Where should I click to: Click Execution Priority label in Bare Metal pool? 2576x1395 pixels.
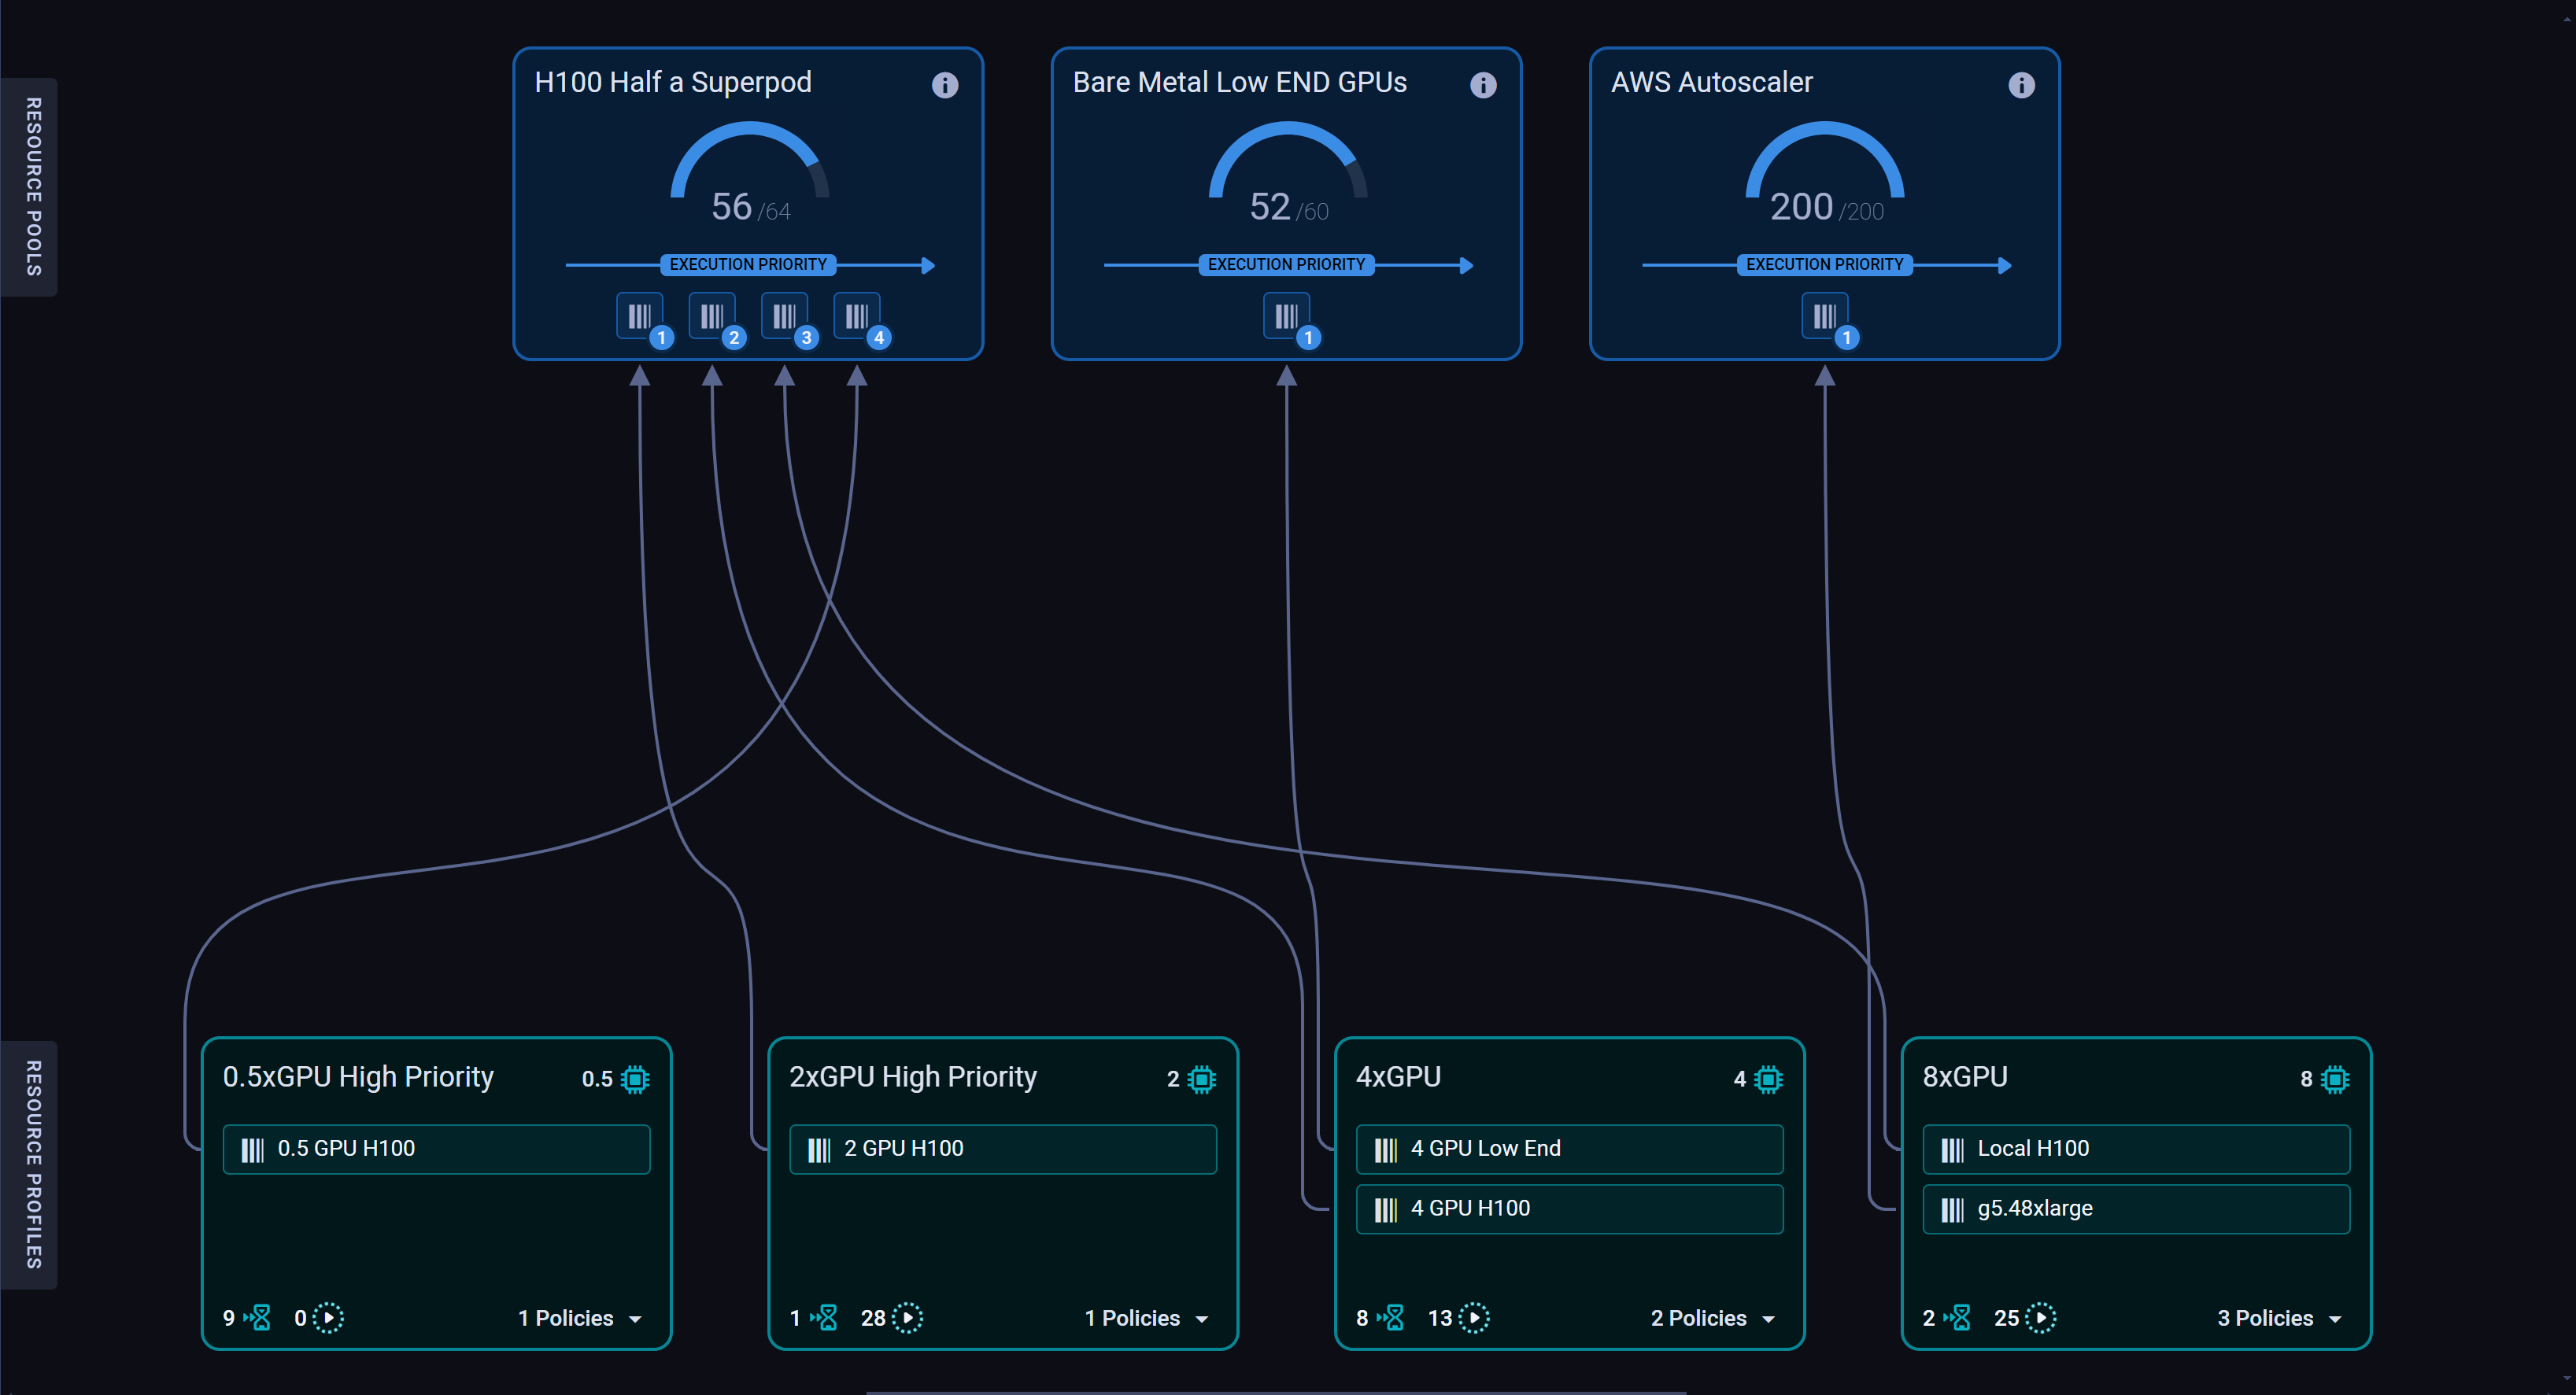coord(1286,264)
